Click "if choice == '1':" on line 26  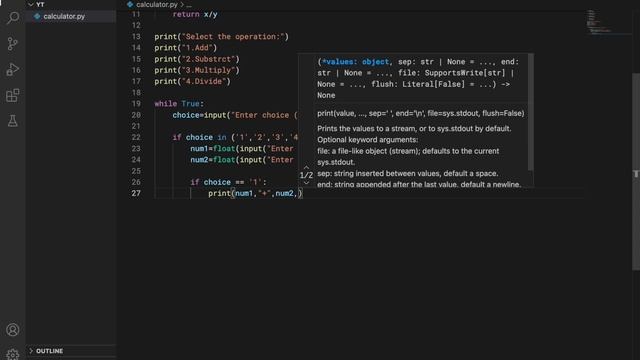pos(228,182)
